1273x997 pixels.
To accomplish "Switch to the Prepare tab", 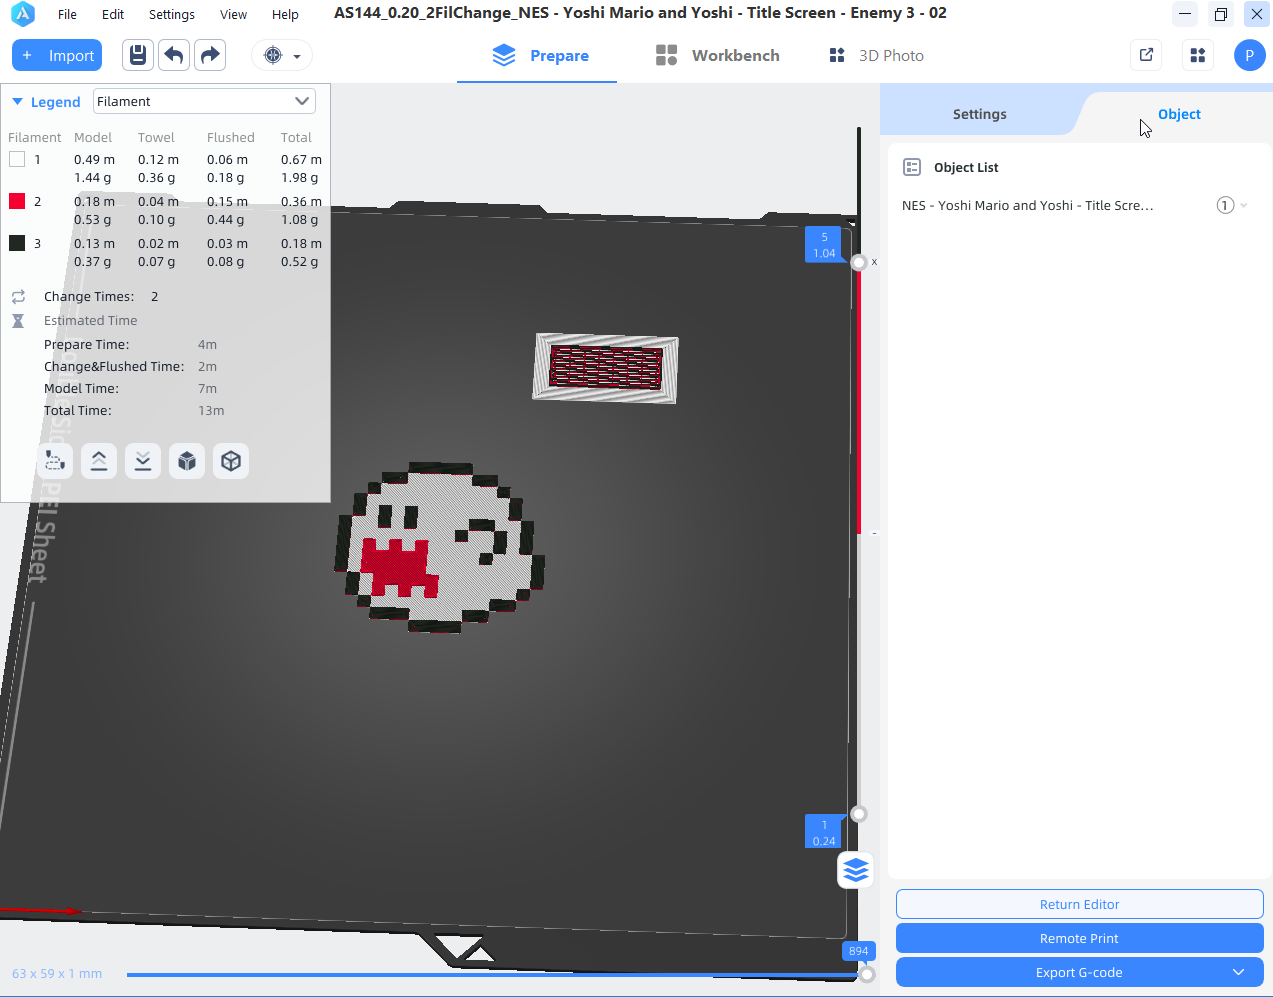I will 541,56.
